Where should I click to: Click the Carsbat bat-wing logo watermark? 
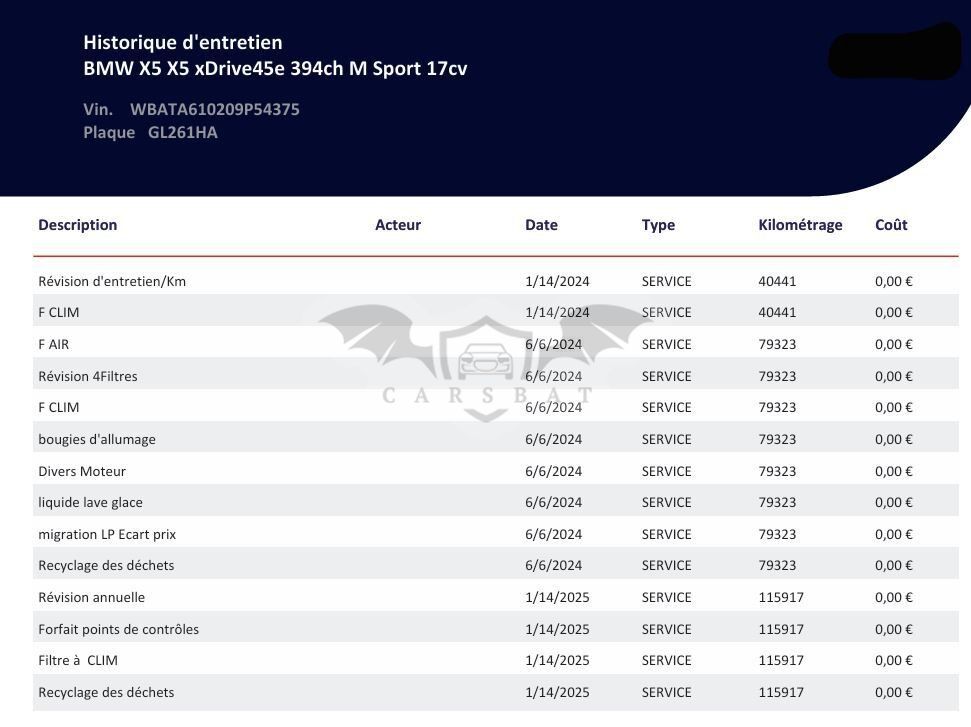pos(486,362)
